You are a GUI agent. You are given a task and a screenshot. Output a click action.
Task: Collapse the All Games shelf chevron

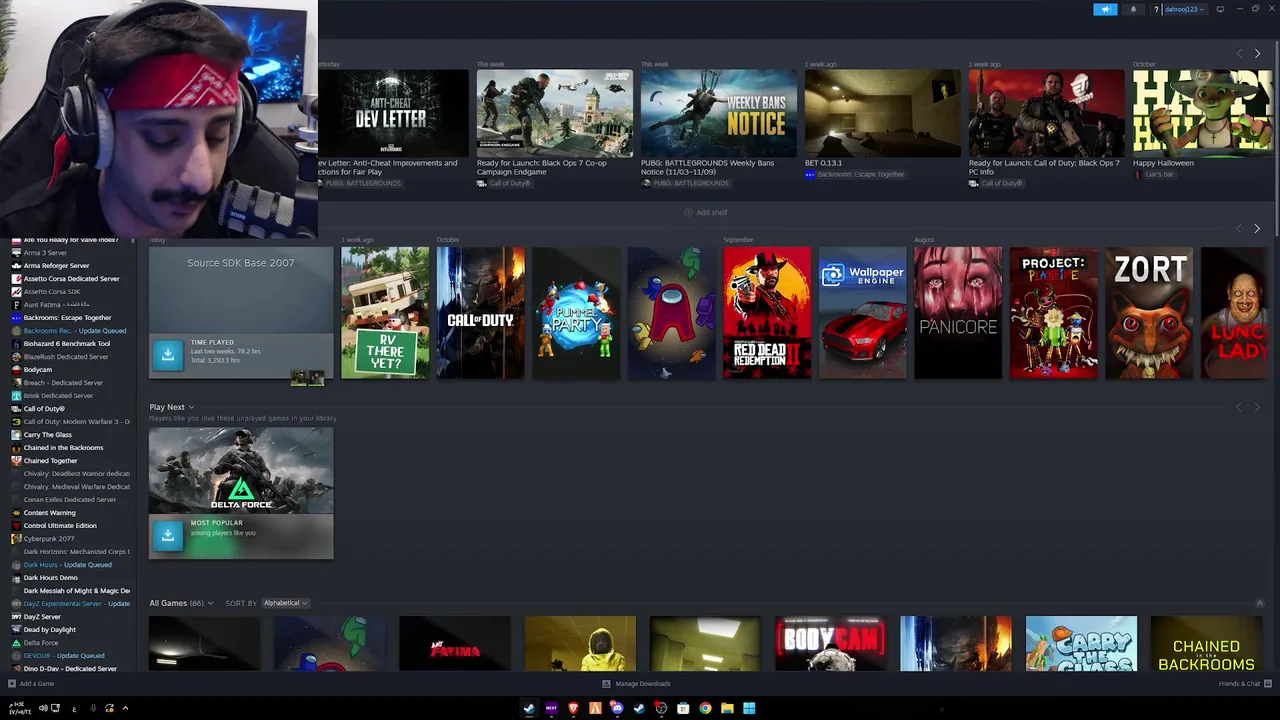click(1259, 603)
